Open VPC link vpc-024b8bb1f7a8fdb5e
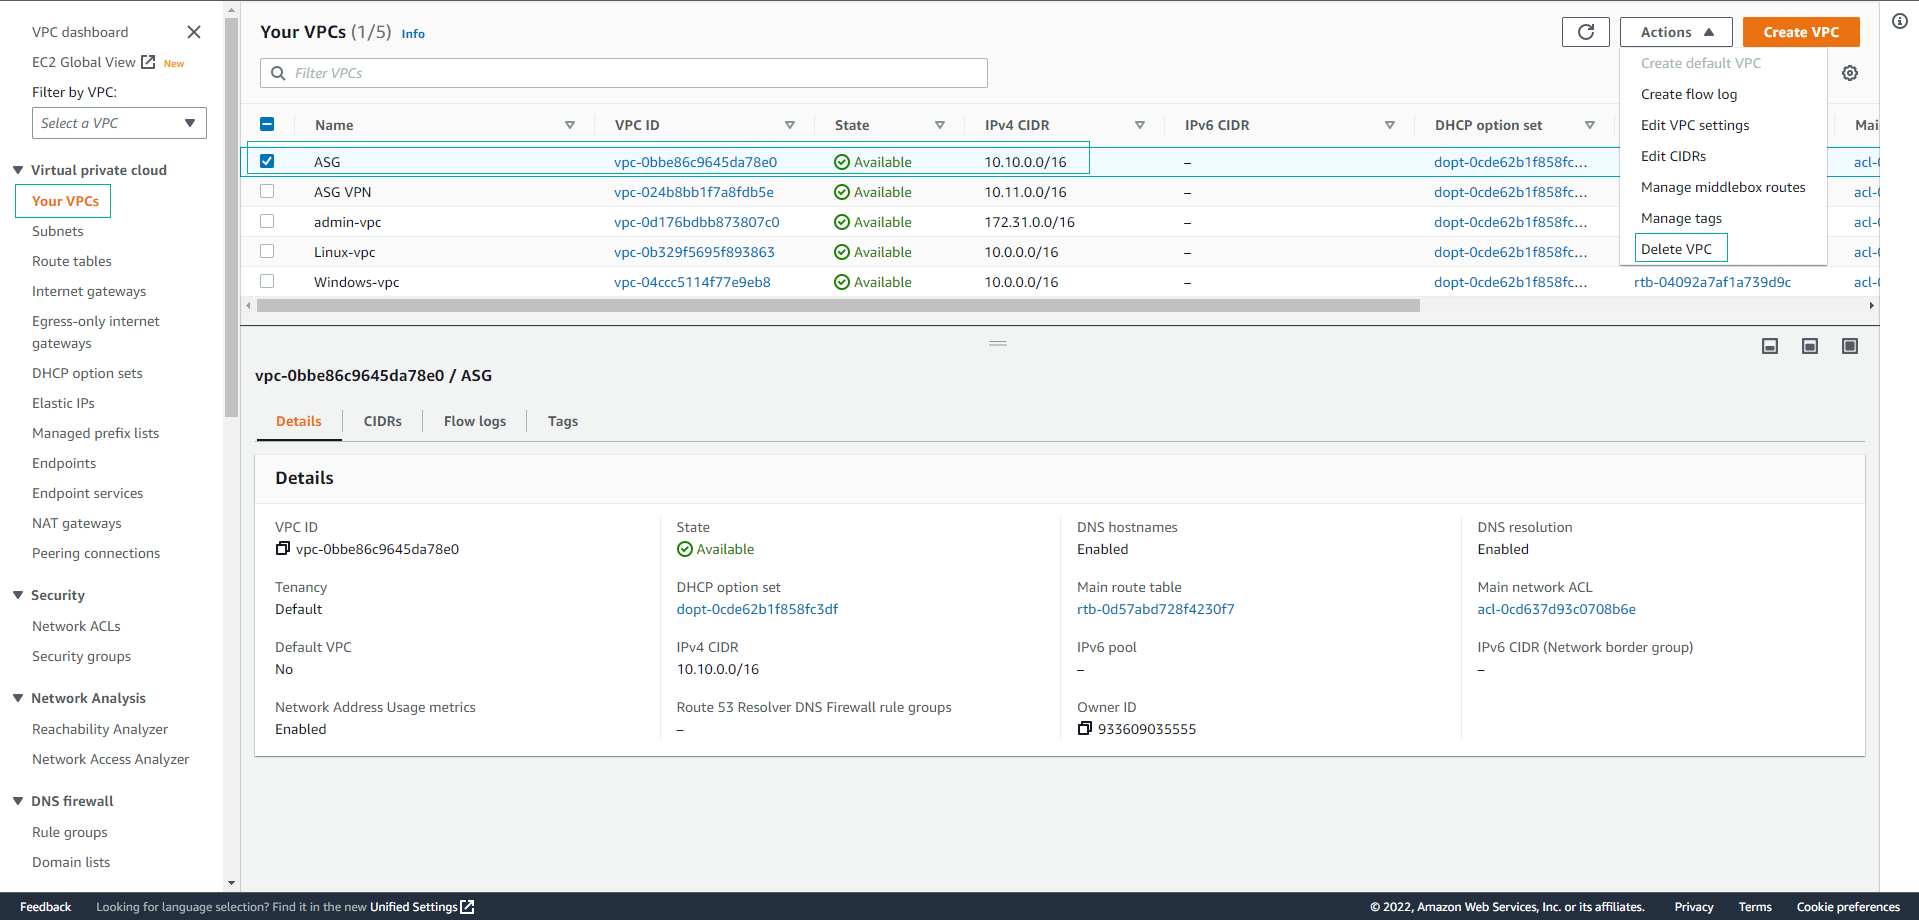 click(694, 192)
